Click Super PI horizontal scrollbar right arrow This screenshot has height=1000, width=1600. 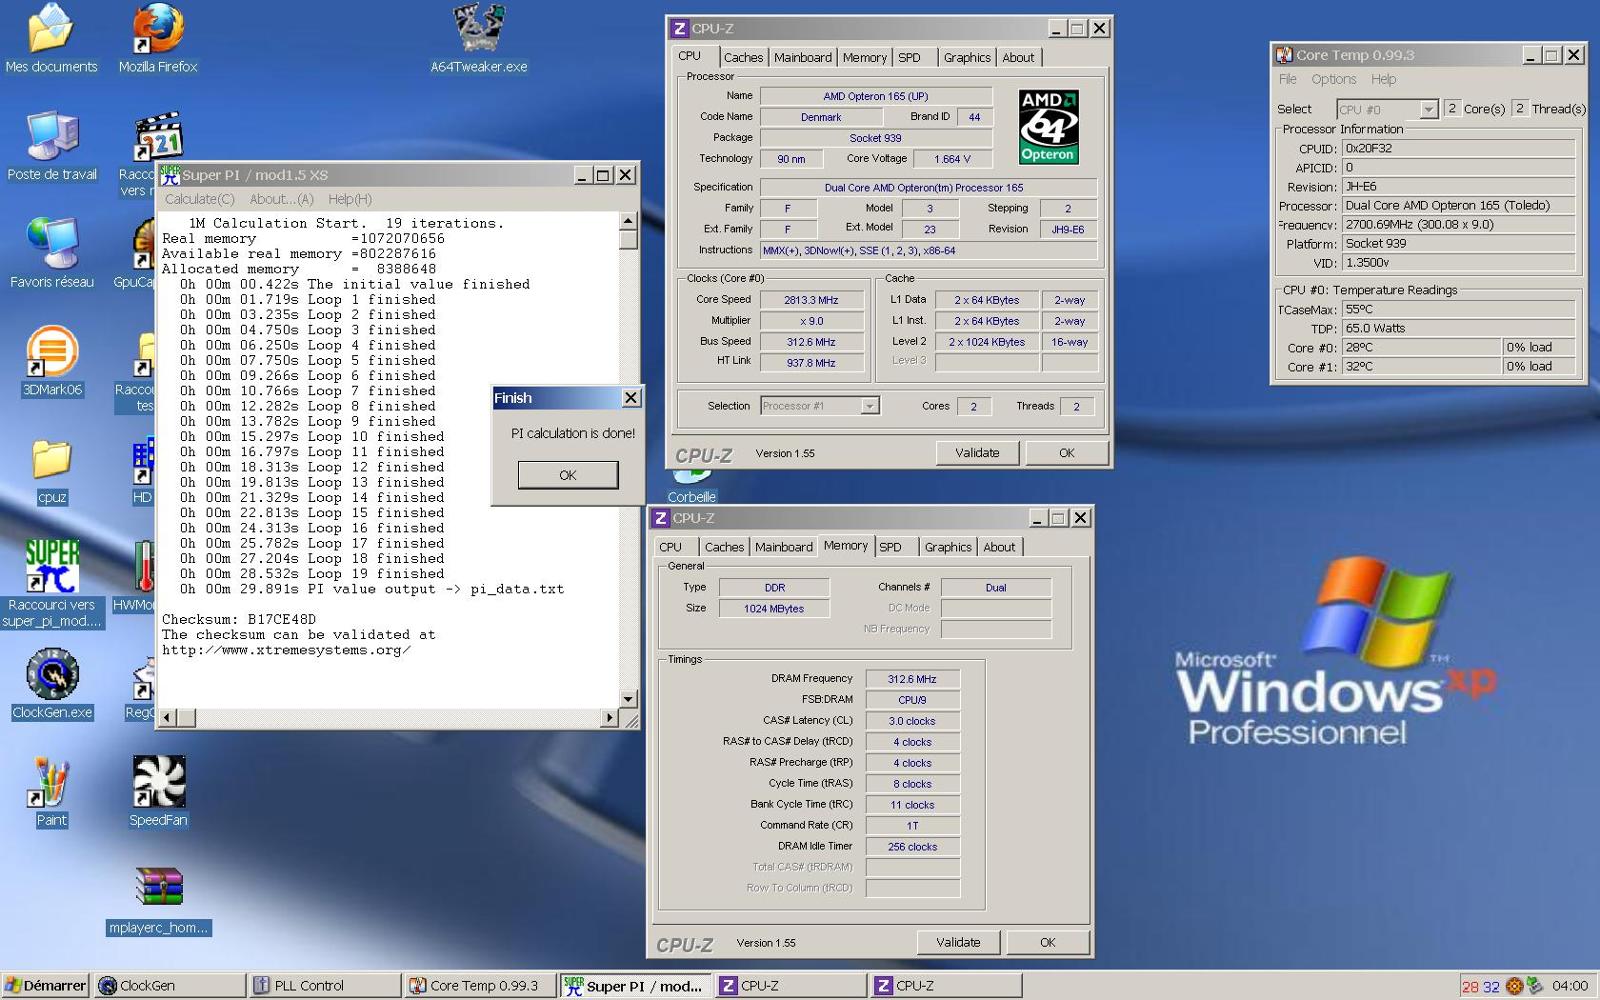click(609, 717)
